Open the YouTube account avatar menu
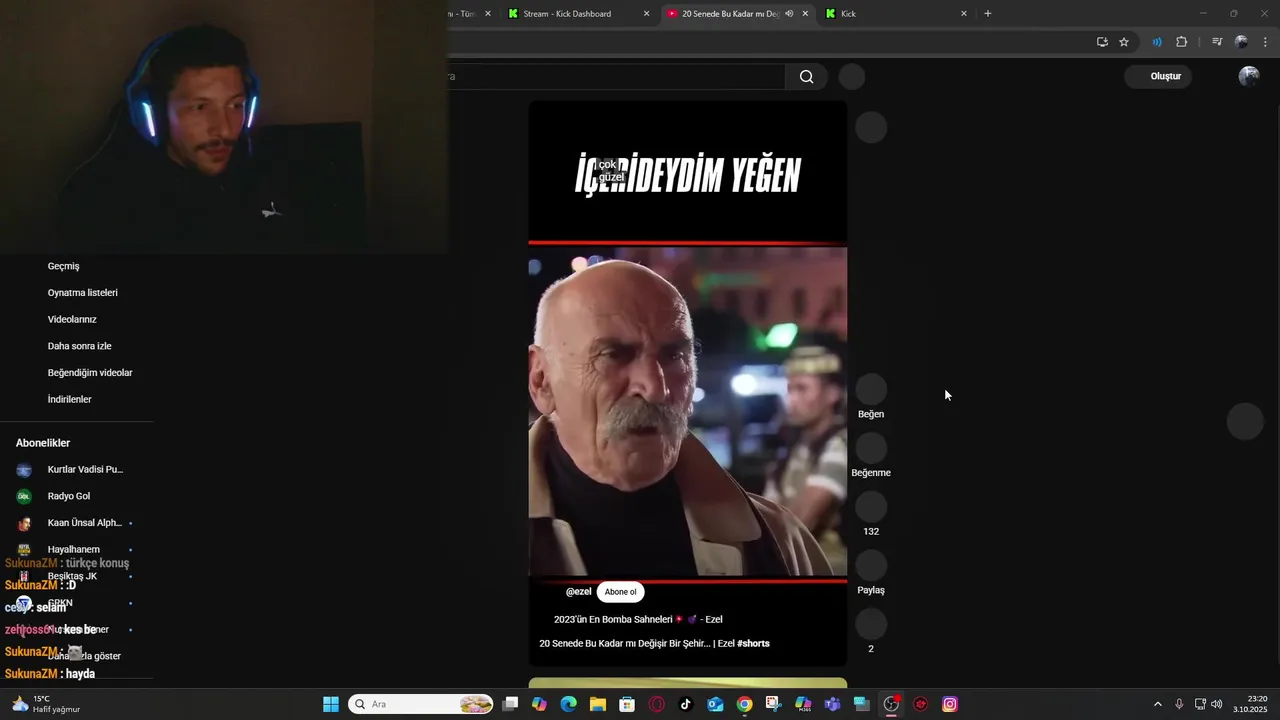The height and width of the screenshot is (720, 1280). pos(1249,76)
